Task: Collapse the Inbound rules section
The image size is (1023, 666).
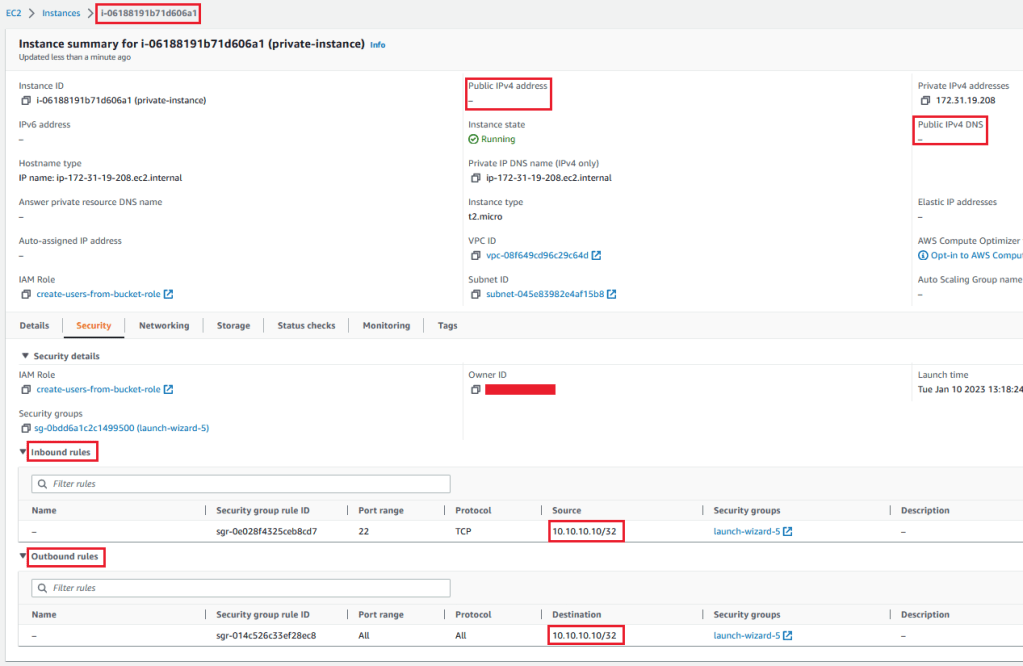Action: (24, 452)
